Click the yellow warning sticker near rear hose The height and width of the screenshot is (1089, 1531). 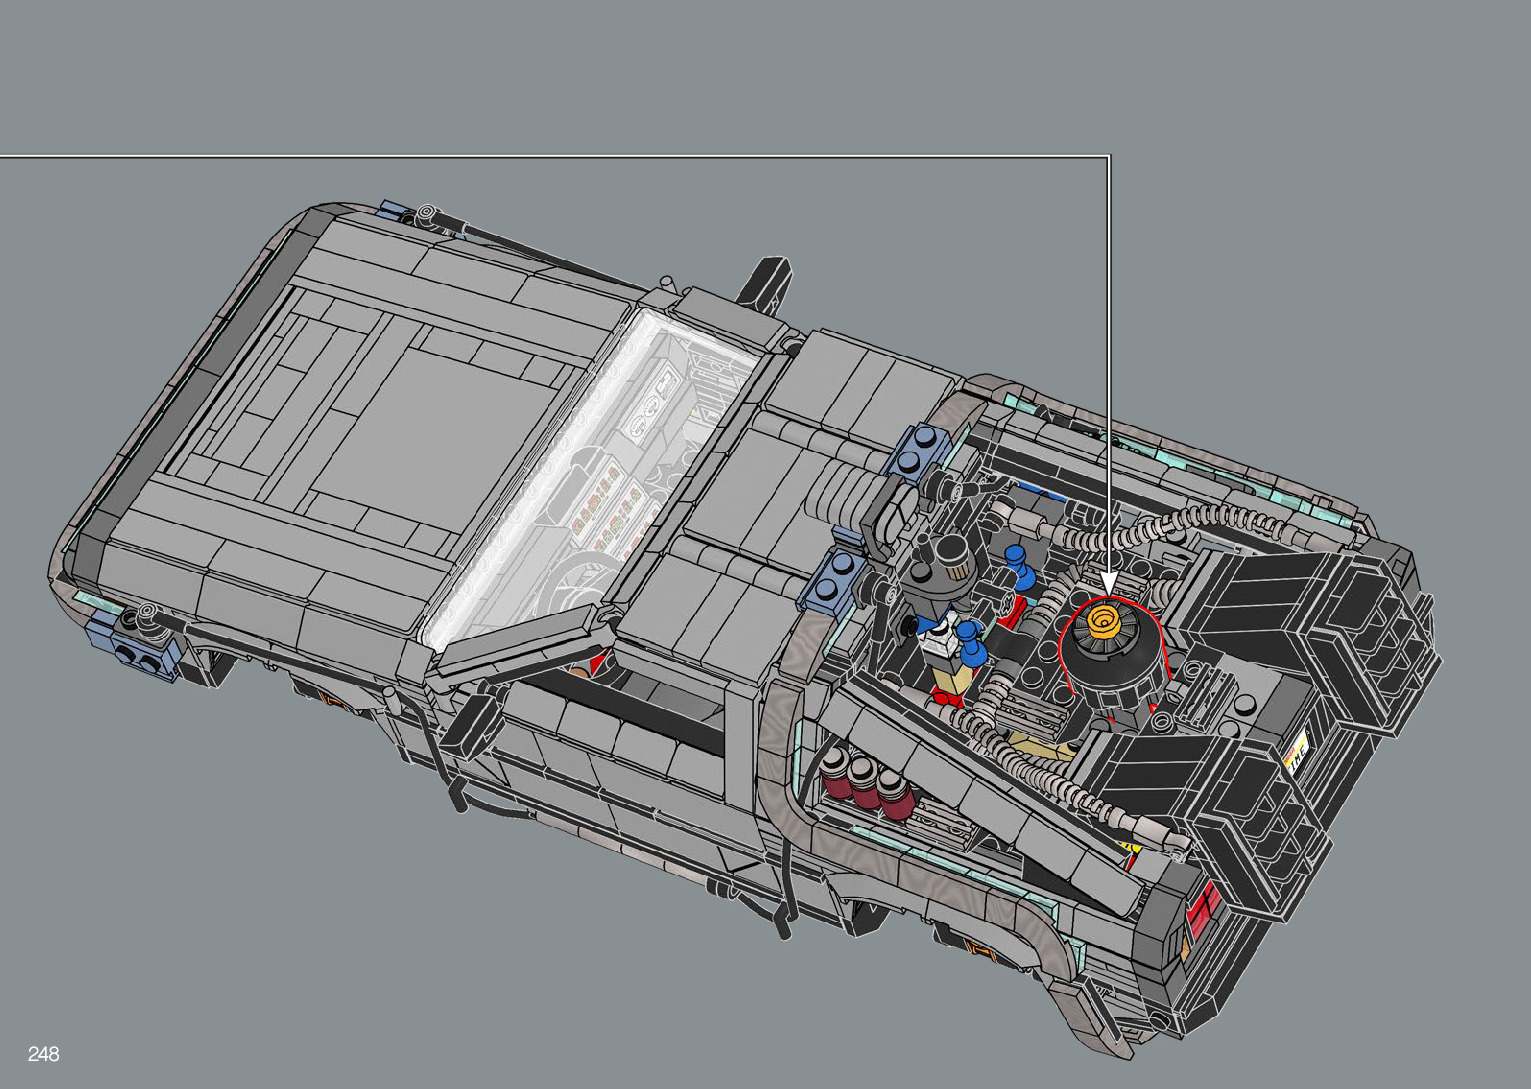[1132, 848]
